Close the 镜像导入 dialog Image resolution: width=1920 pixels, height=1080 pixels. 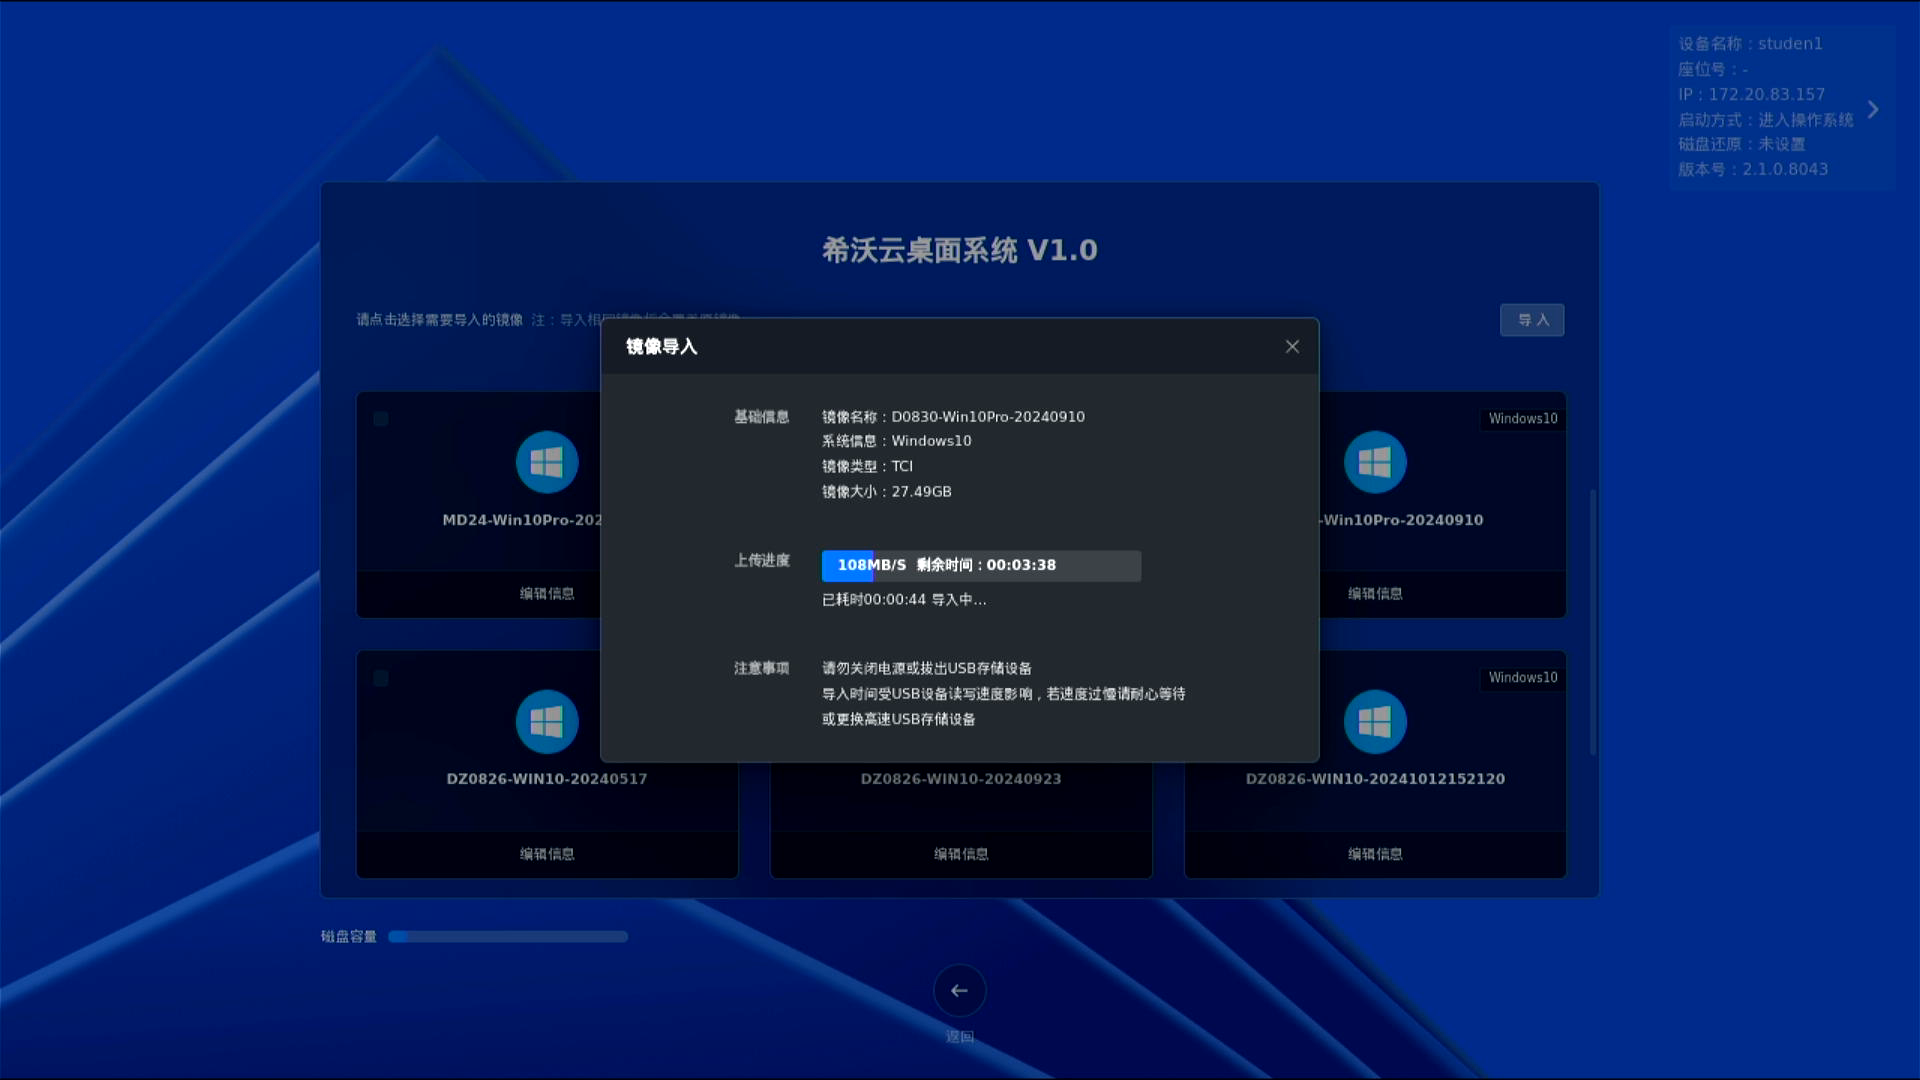(1292, 346)
